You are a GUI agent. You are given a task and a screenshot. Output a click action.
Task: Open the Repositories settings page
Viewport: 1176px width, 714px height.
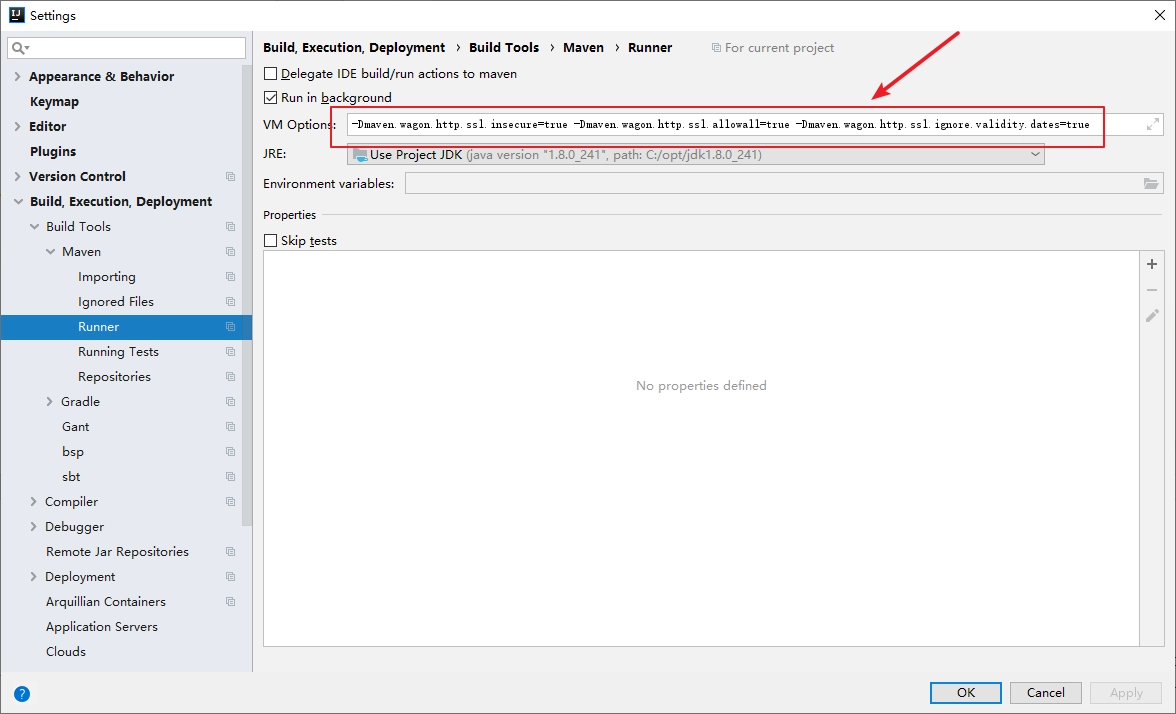click(x=114, y=376)
